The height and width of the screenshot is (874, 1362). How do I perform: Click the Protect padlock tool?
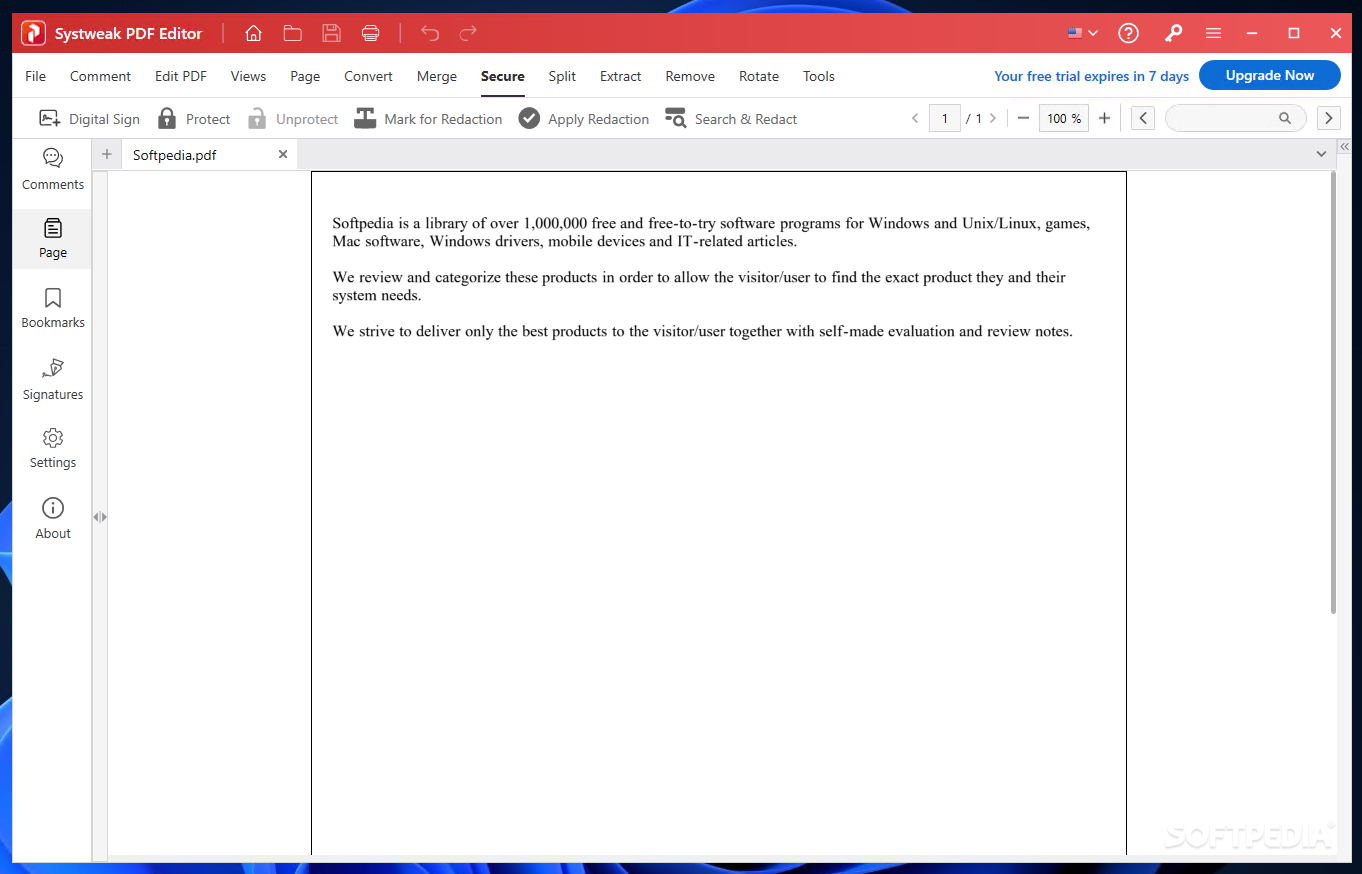click(x=194, y=119)
